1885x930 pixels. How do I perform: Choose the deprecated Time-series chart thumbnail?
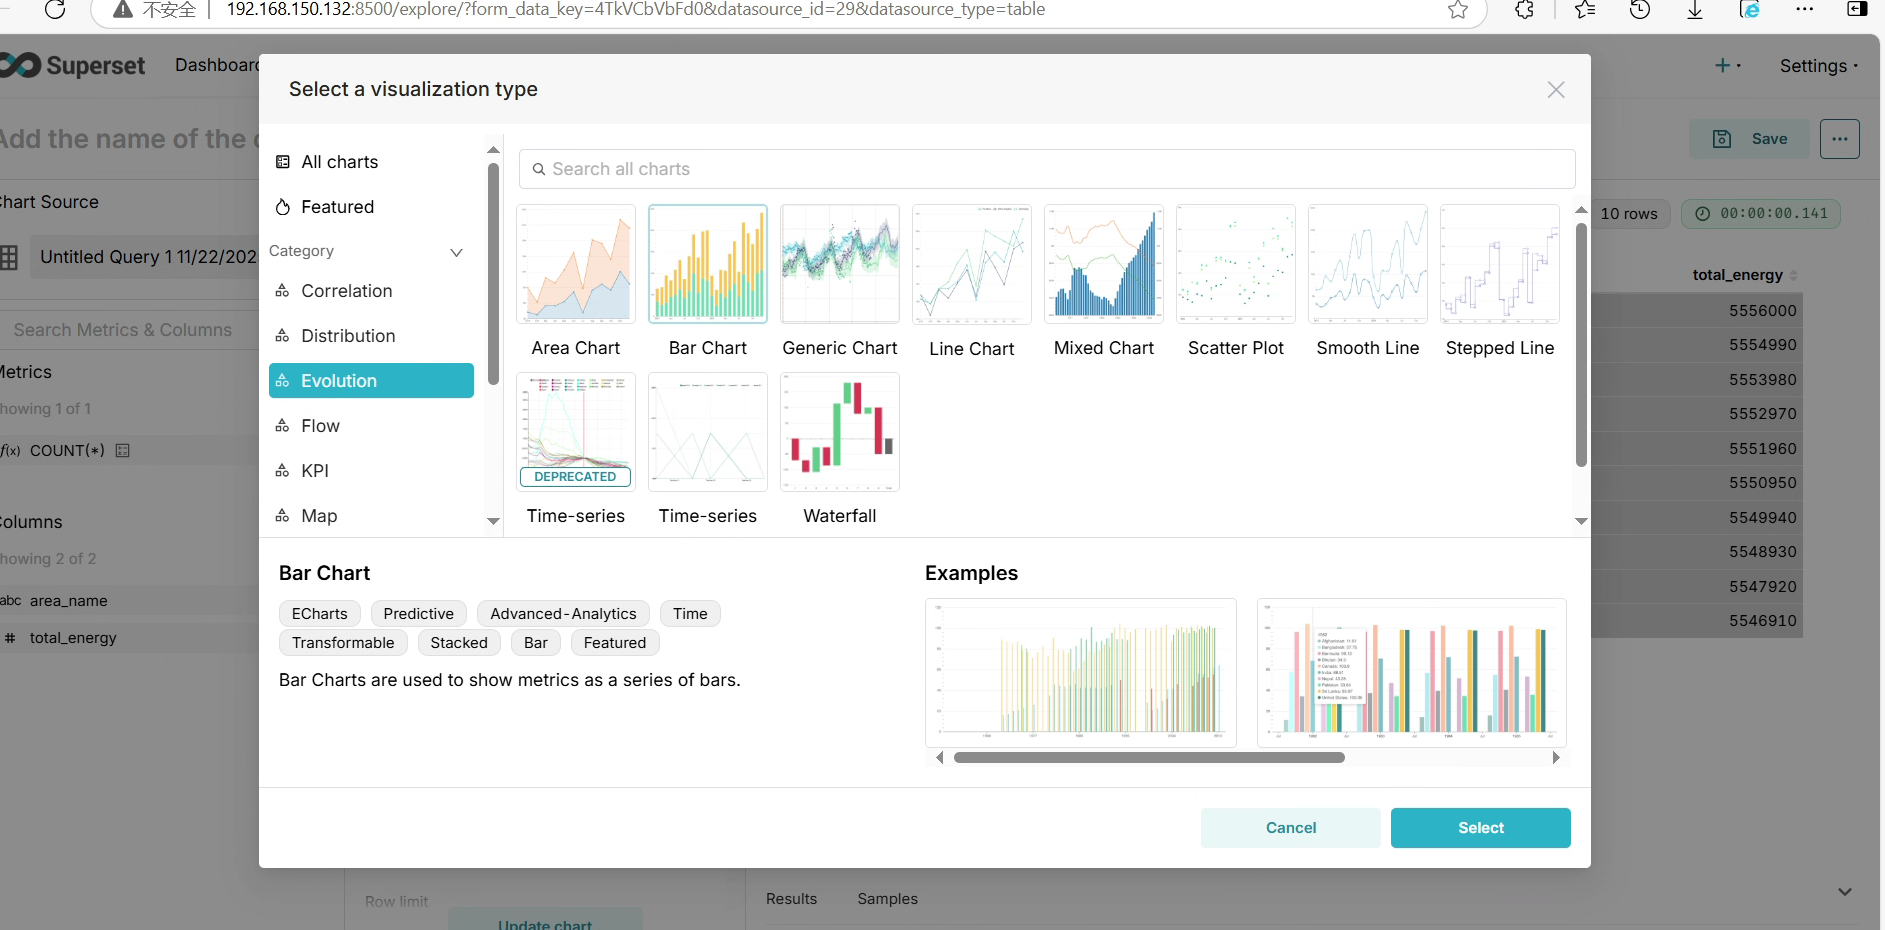coord(576,432)
